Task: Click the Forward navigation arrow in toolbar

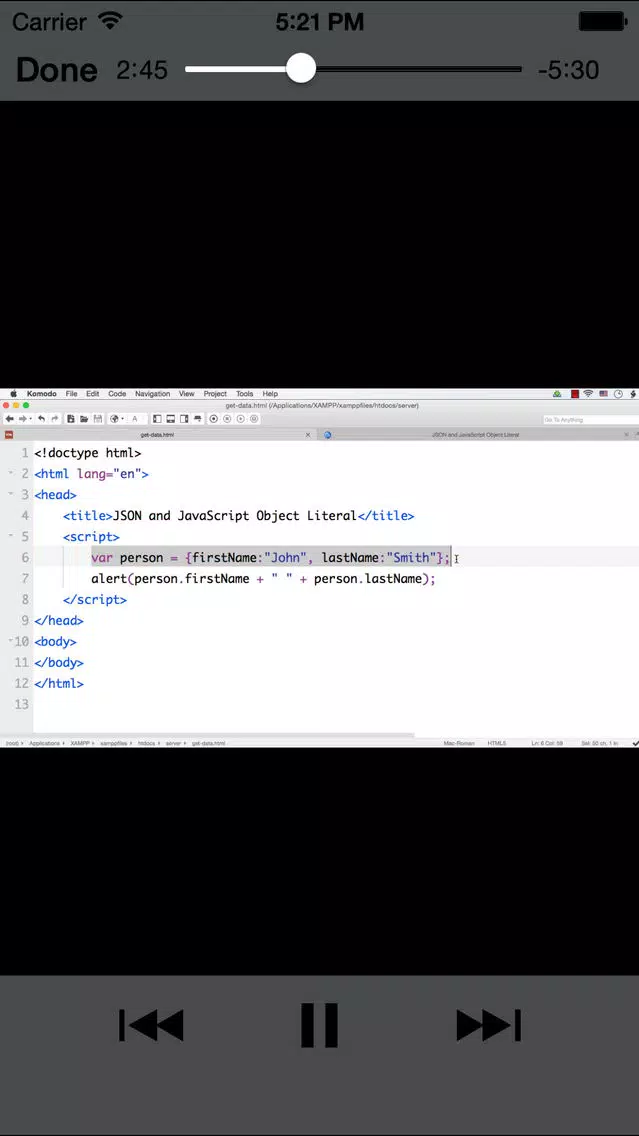Action: (x=23, y=419)
